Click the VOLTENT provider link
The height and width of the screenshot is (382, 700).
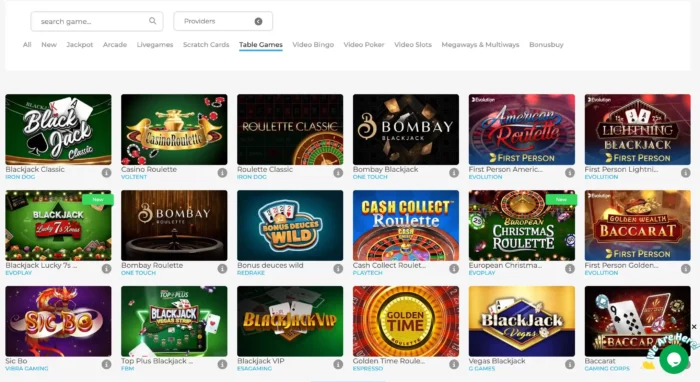pos(134,177)
